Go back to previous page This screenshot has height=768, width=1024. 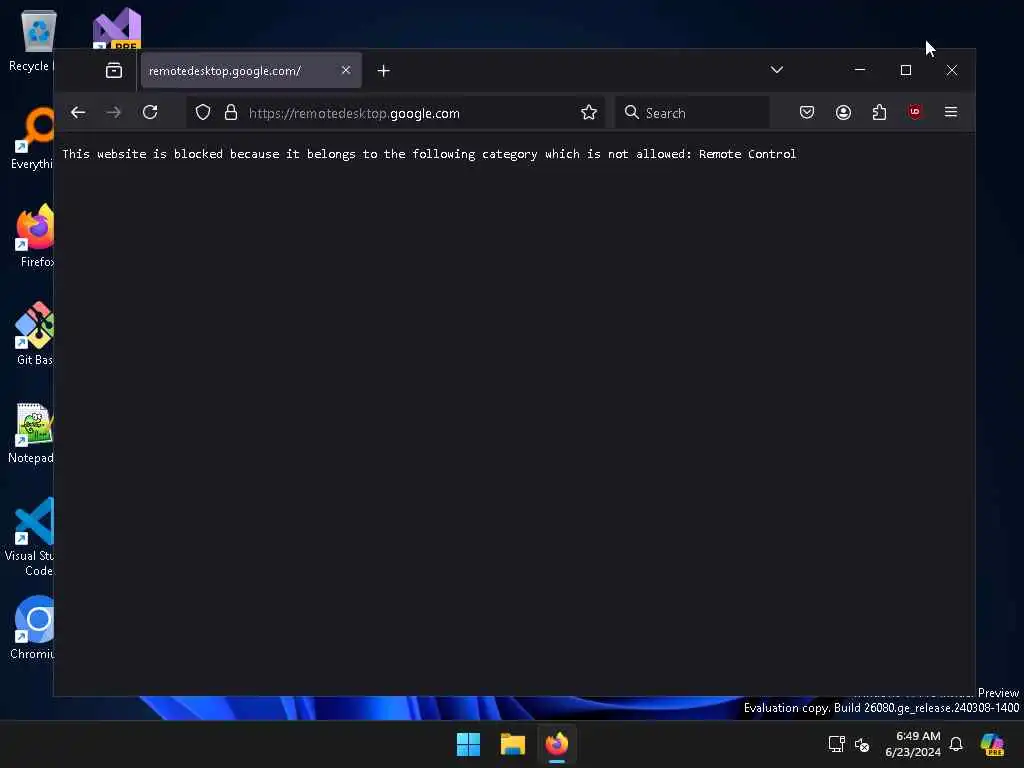point(78,112)
